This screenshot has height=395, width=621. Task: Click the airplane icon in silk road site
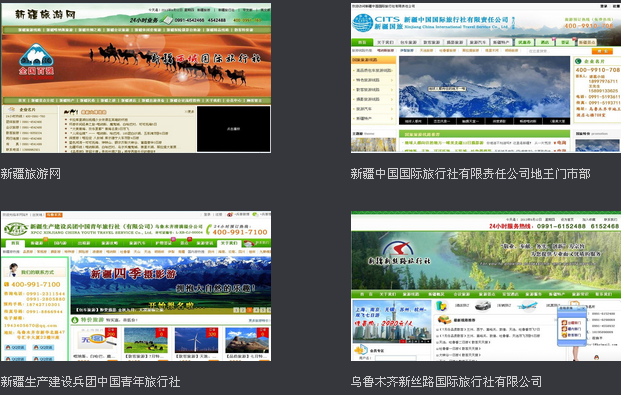point(528,305)
